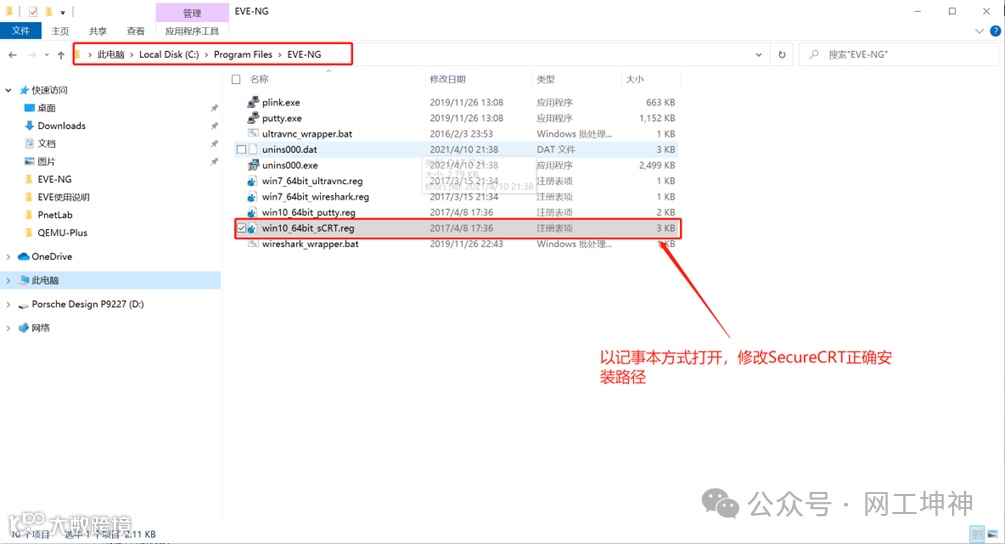The height and width of the screenshot is (544, 1005).
Task: Click the Quick Access star icon
Action: (24, 90)
